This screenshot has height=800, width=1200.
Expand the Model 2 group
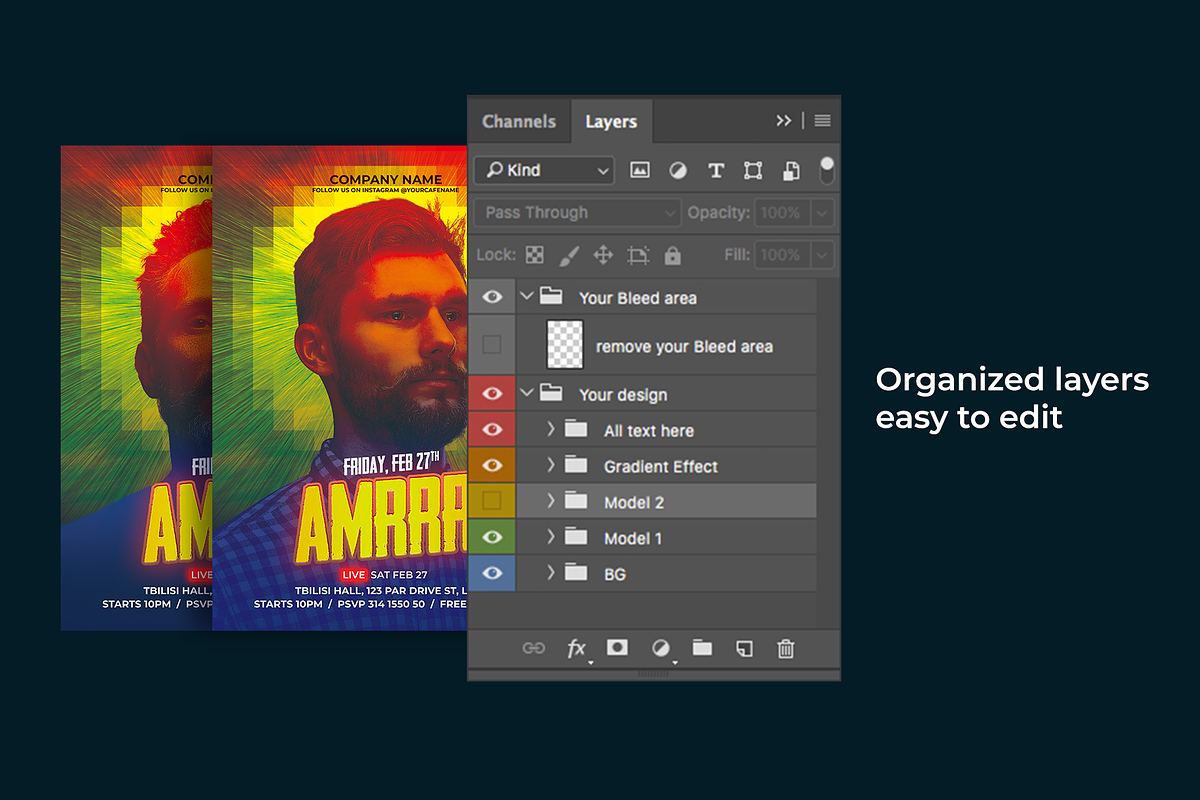tap(551, 502)
